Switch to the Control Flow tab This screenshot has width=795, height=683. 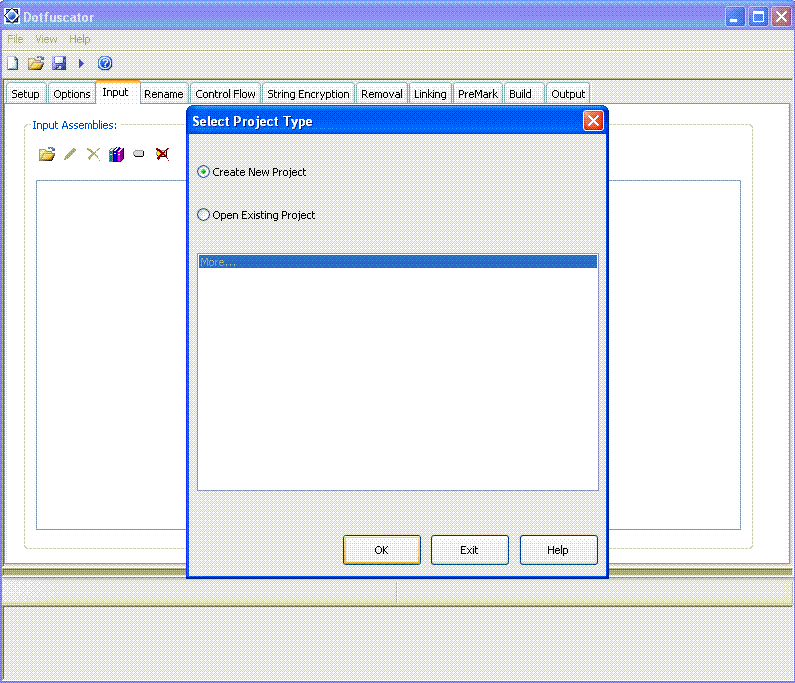(x=225, y=94)
